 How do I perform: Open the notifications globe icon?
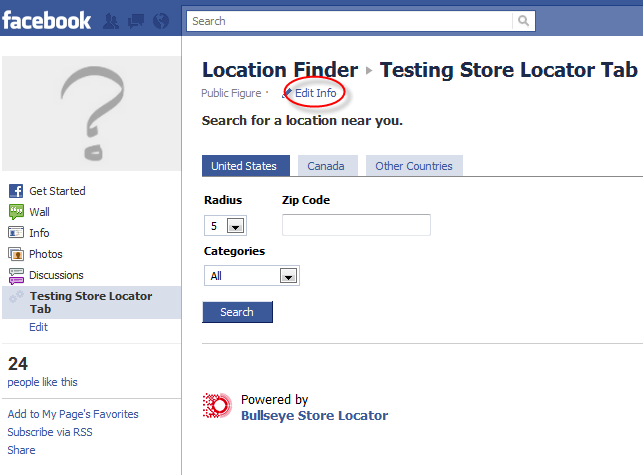[x=161, y=21]
